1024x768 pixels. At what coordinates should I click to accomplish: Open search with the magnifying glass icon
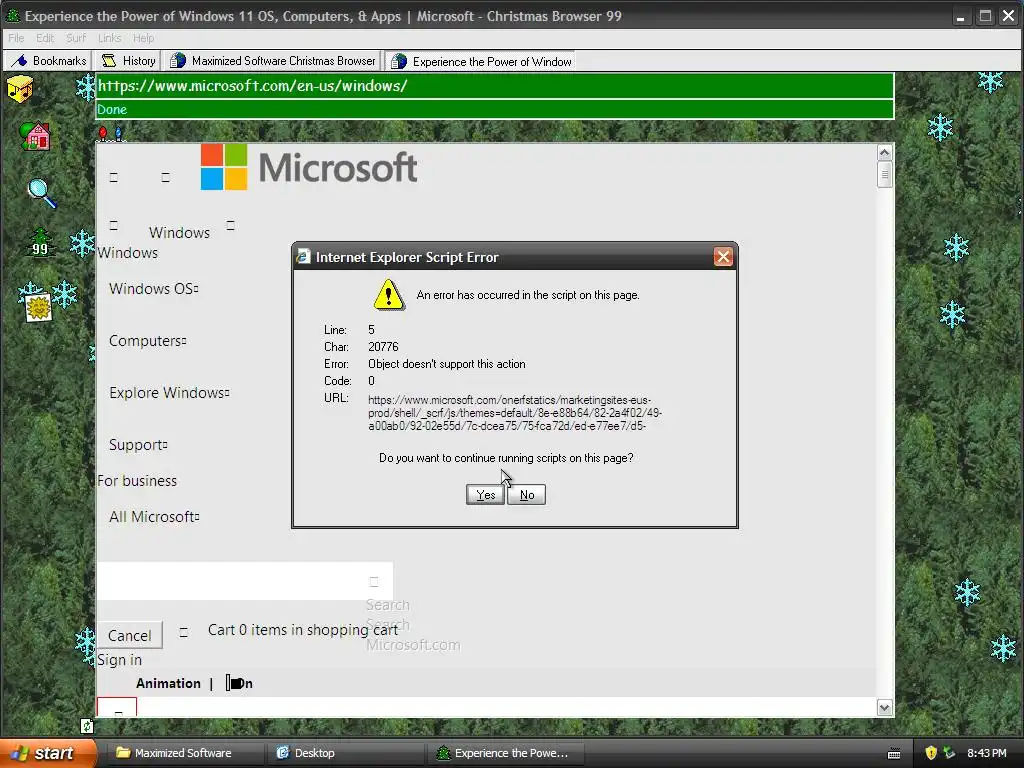click(x=41, y=193)
